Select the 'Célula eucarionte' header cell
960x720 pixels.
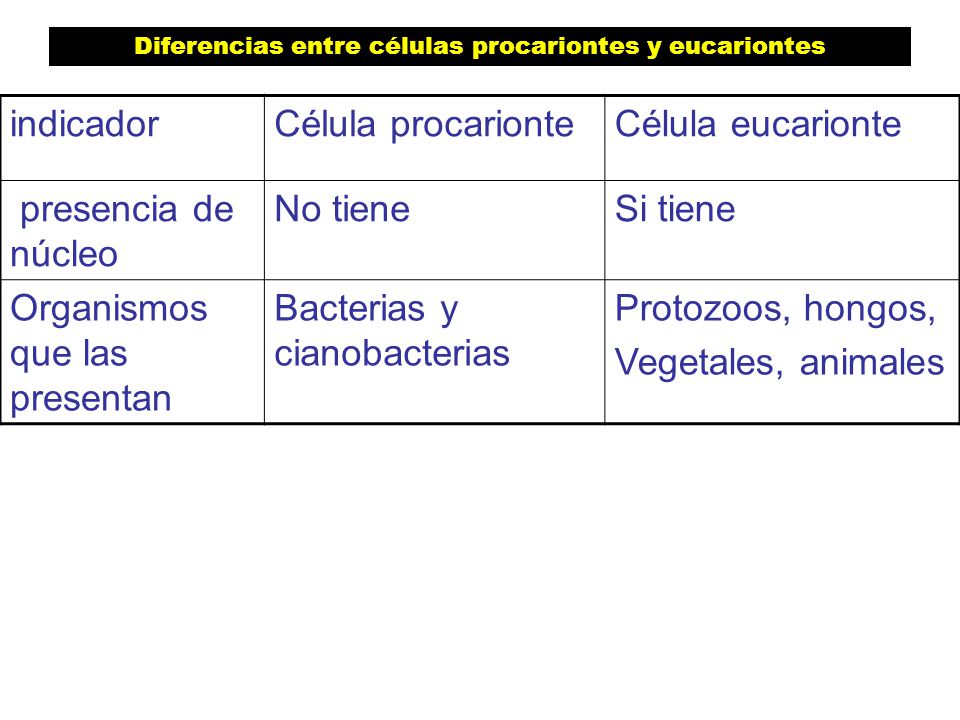click(782, 138)
